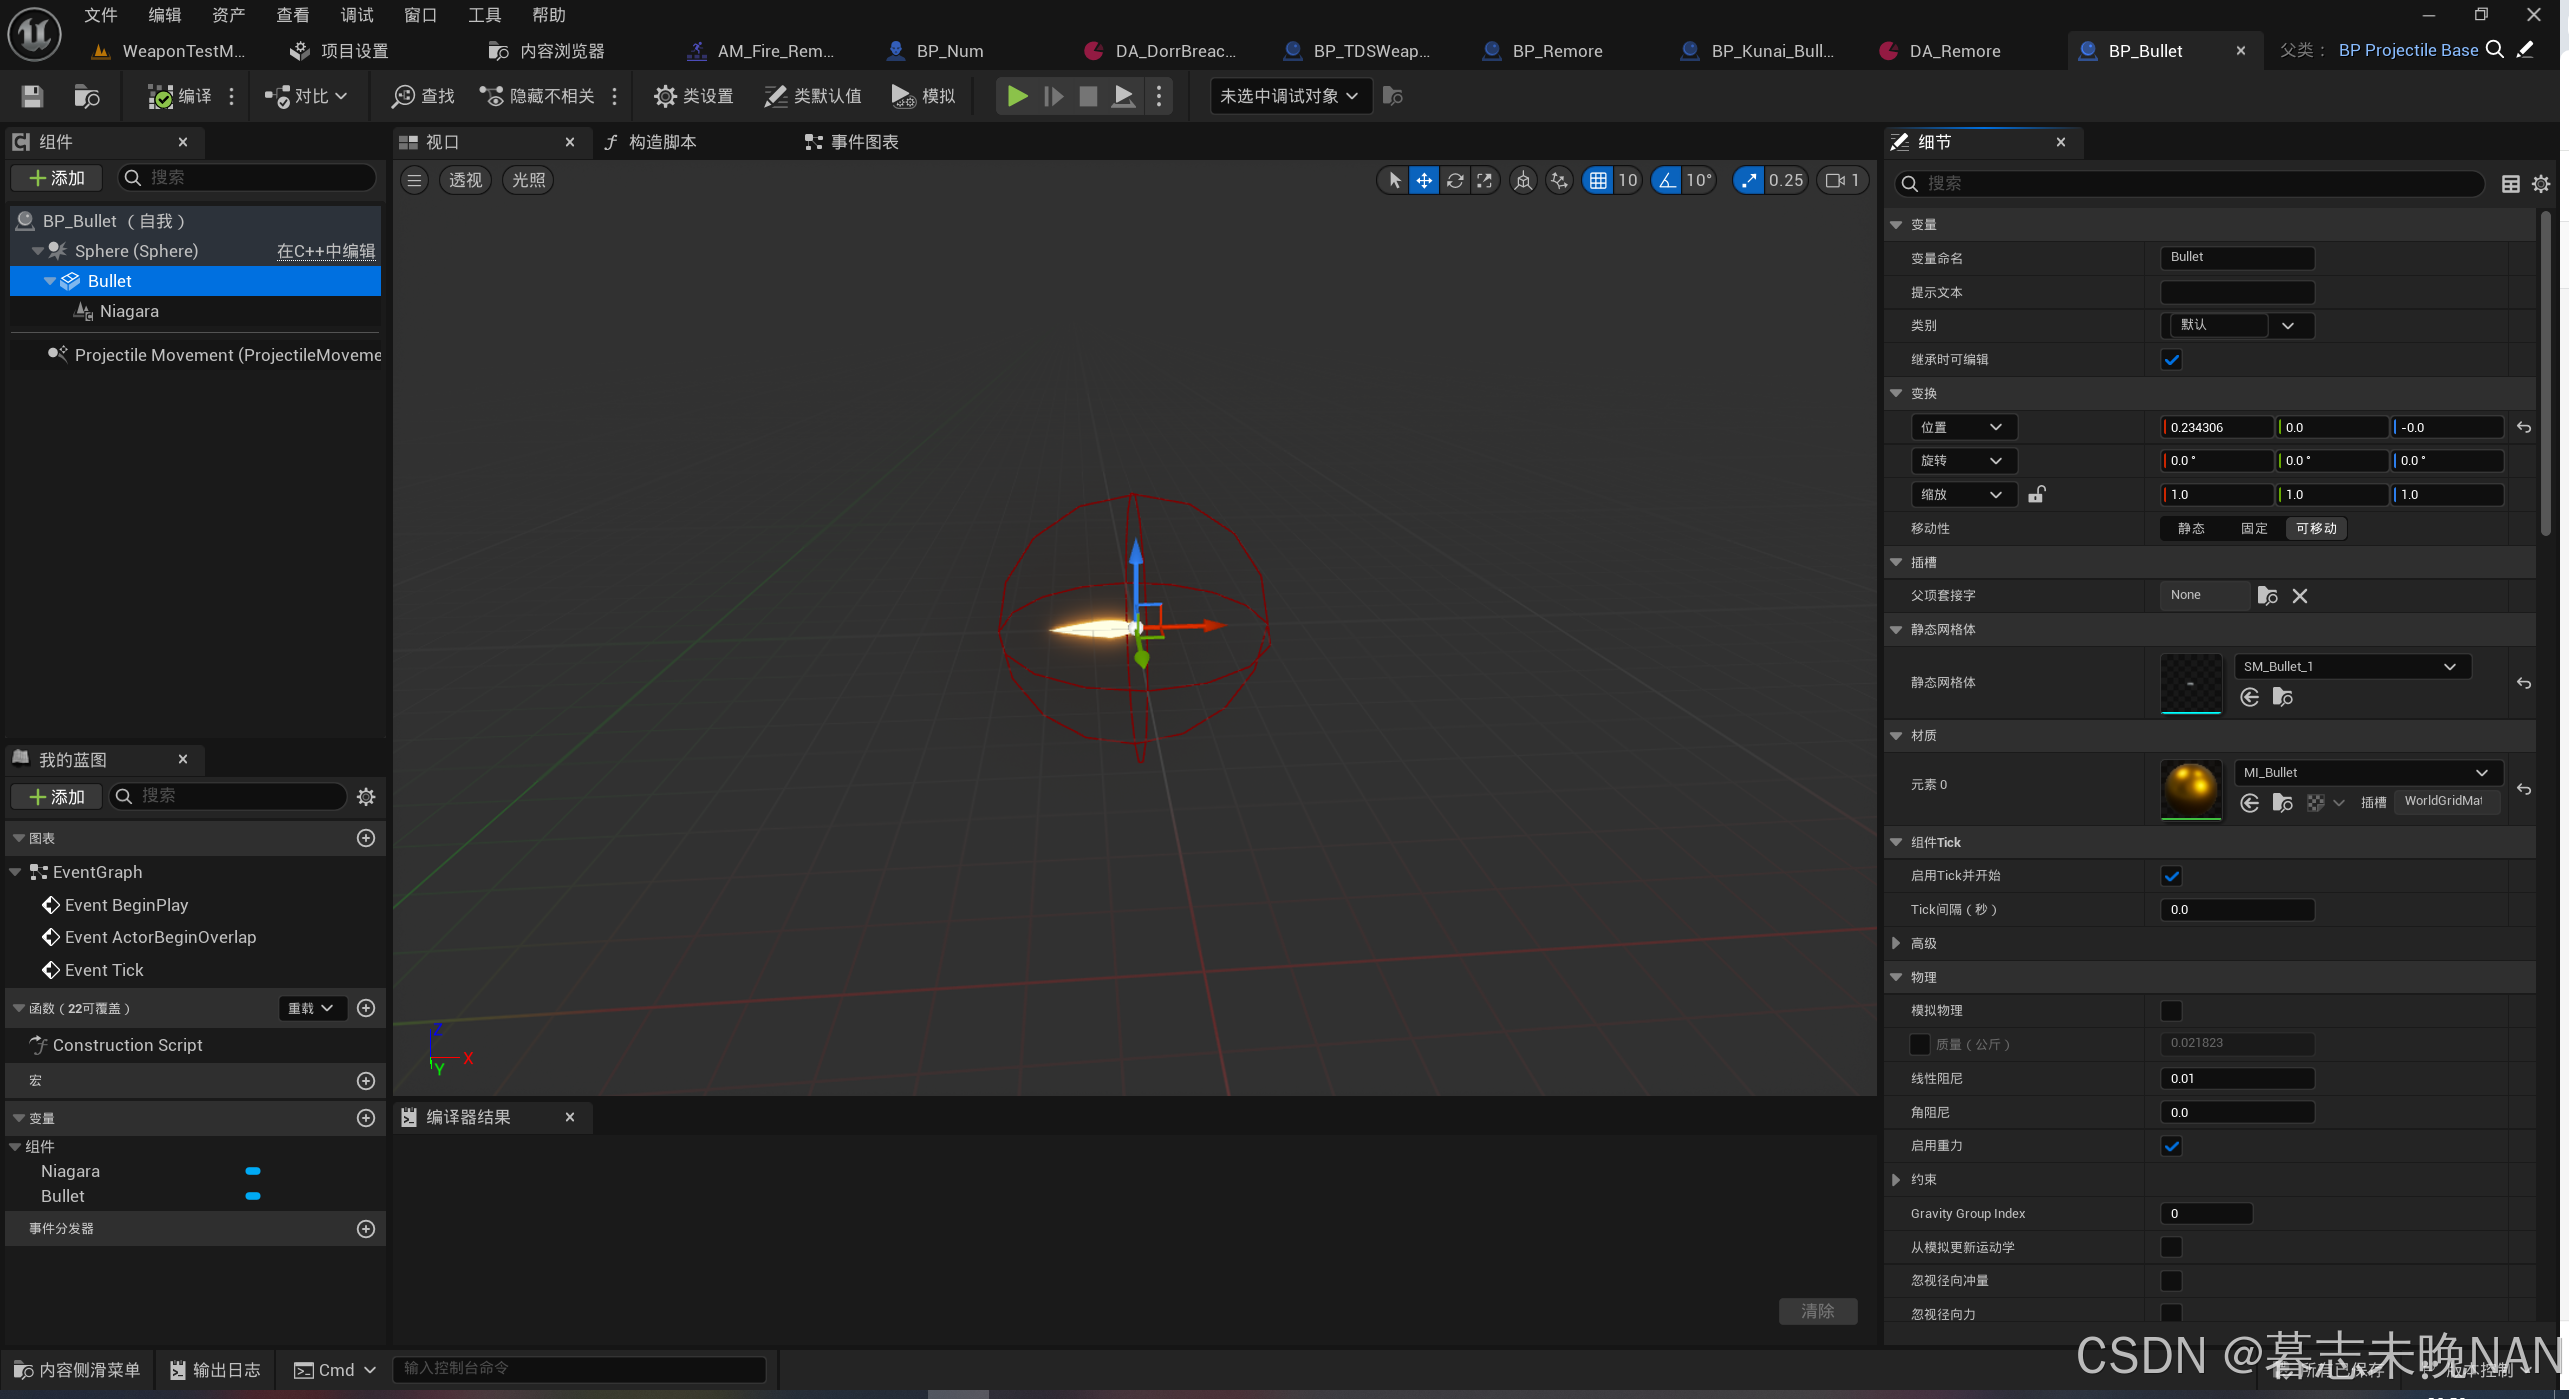Open My Blueprint panel settings gear
This screenshot has width=2569, height=1399.
coord(366,797)
